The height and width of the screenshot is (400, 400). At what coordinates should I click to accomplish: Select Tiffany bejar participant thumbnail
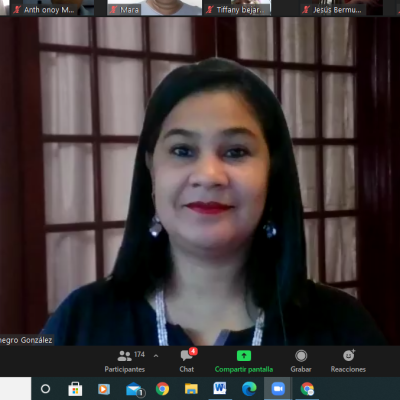click(x=237, y=8)
